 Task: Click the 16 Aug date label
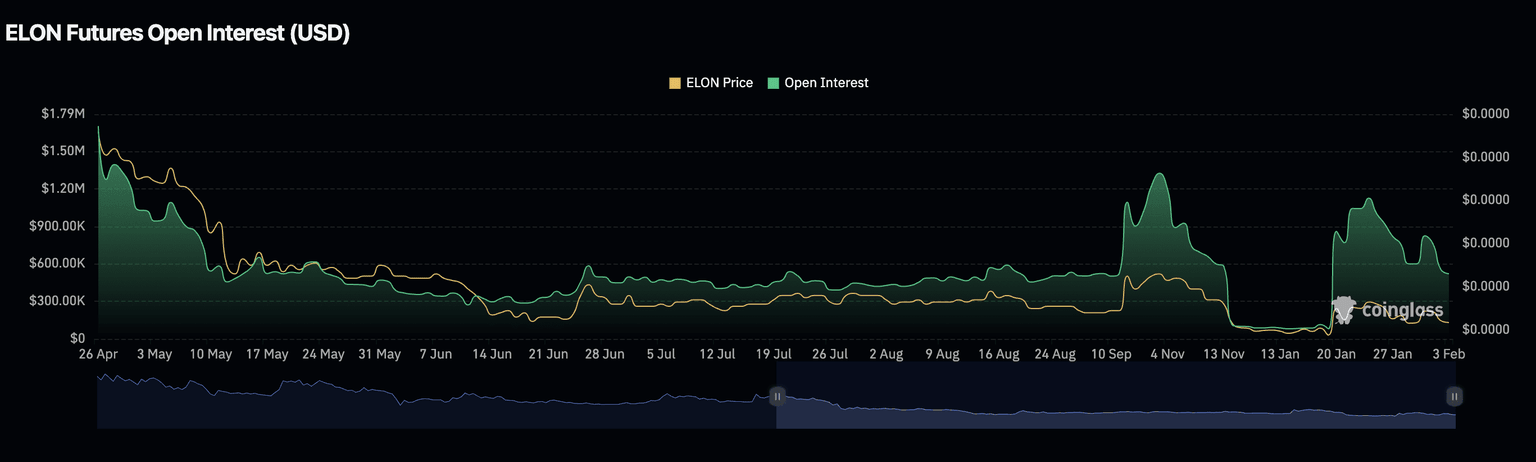point(998,354)
